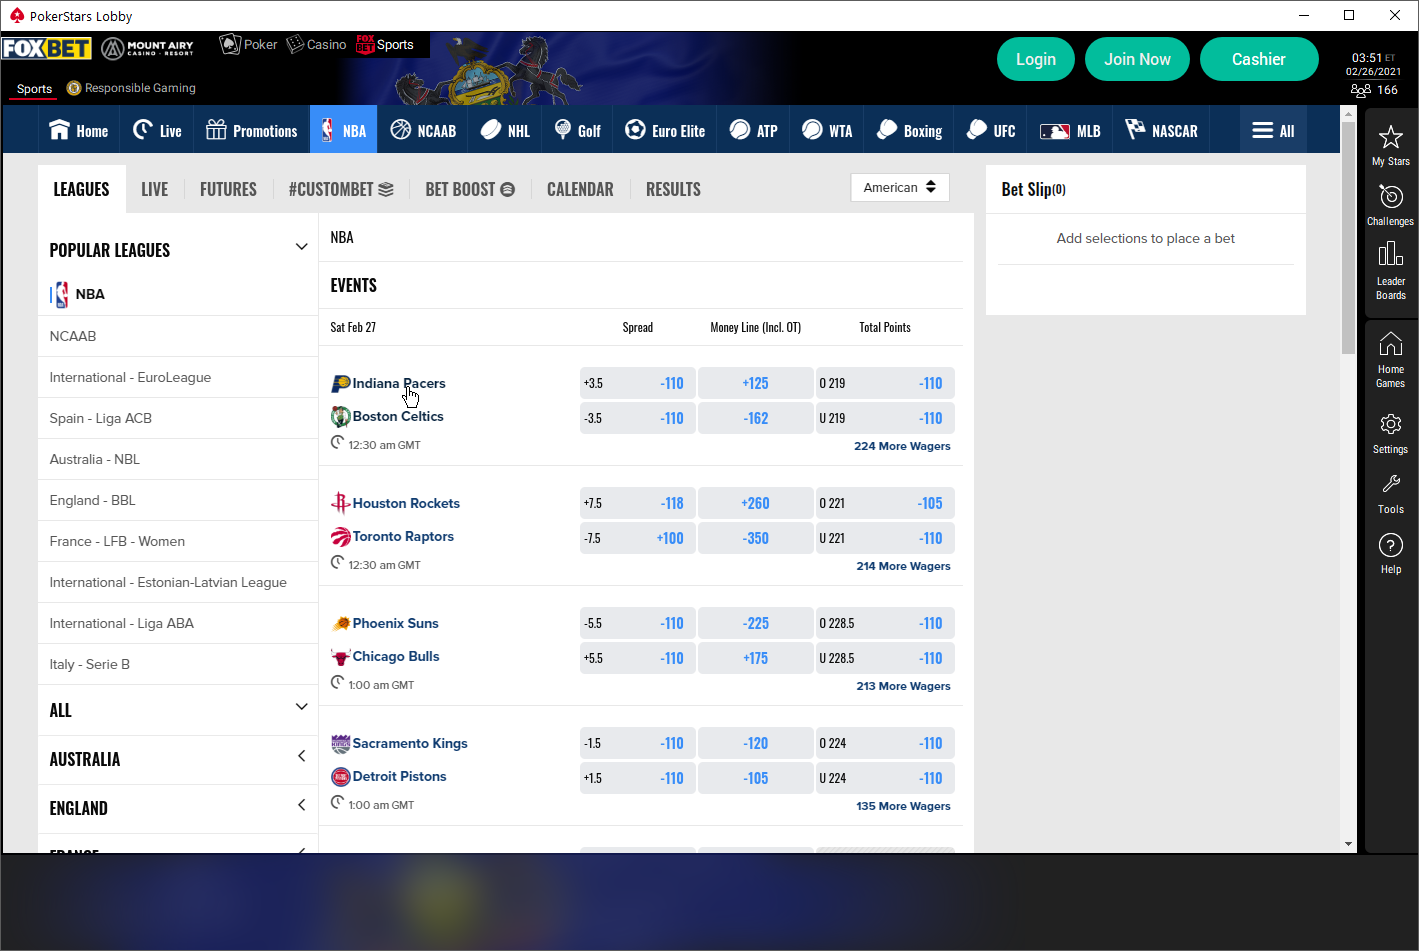
Task: Bet Houston Rockets money line +260
Action: click(x=755, y=503)
